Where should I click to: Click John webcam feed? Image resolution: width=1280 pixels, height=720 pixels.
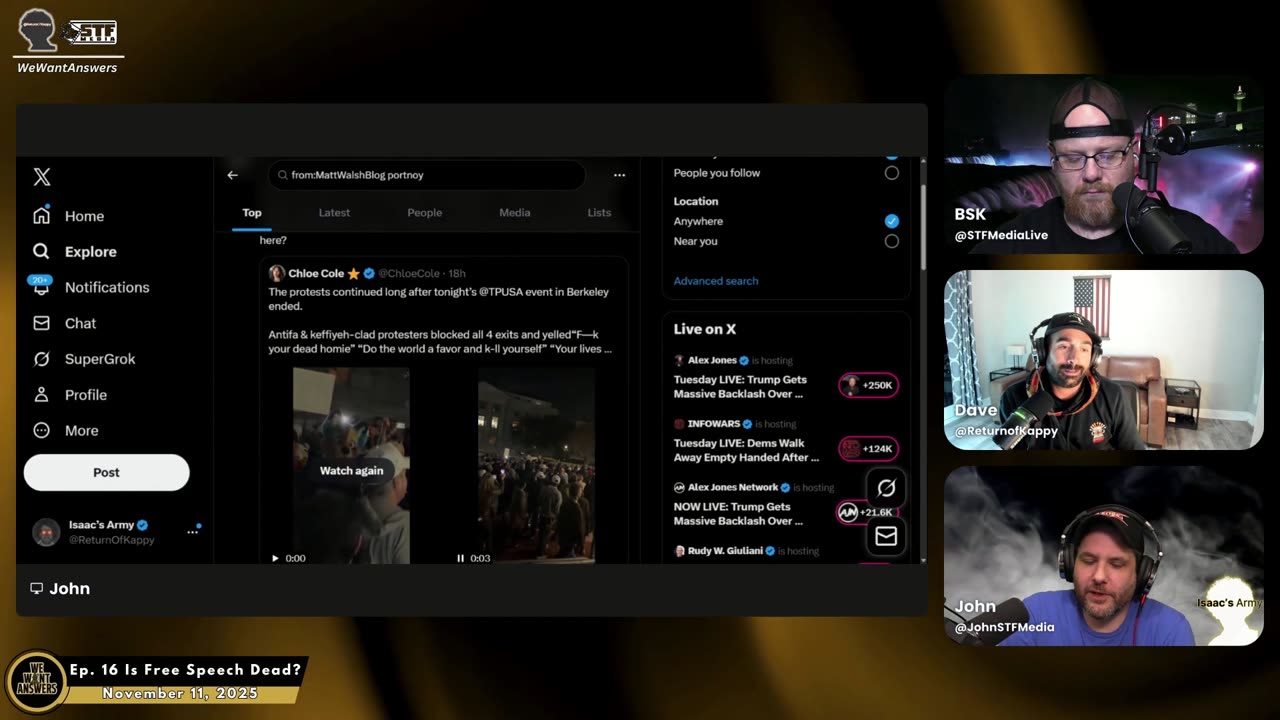[1104, 556]
